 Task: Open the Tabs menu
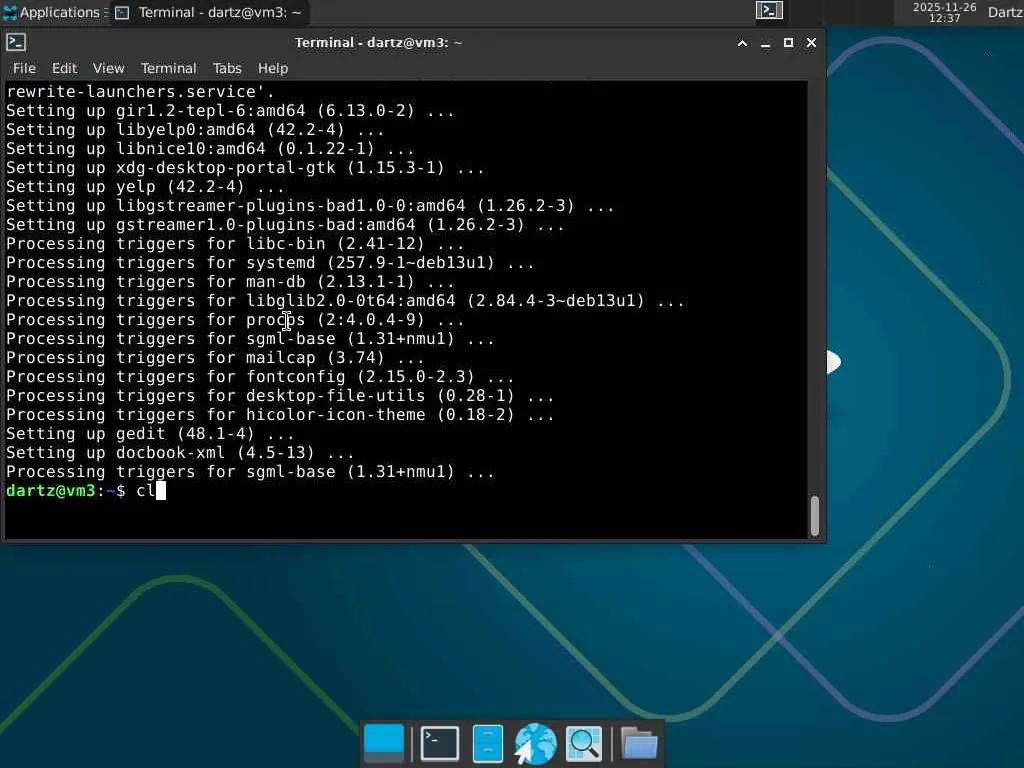[x=227, y=68]
